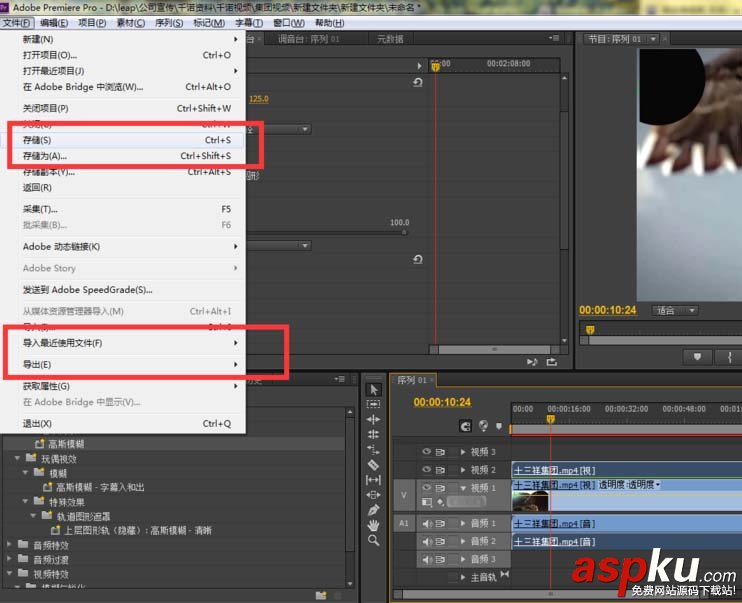This screenshot has width=742, height=603.
Task: Open 导出(E) submenu
Action: pos(123,364)
